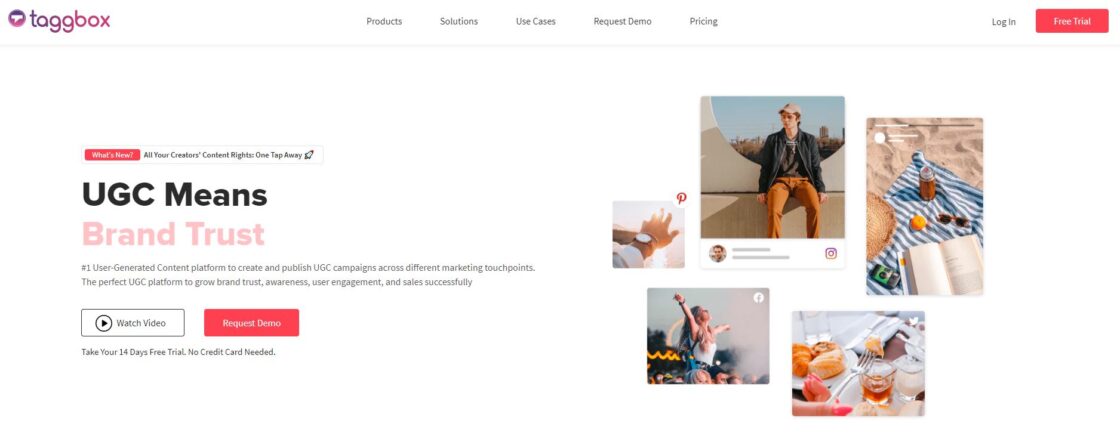Click the Pinterest icon badge

(x=681, y=199)
